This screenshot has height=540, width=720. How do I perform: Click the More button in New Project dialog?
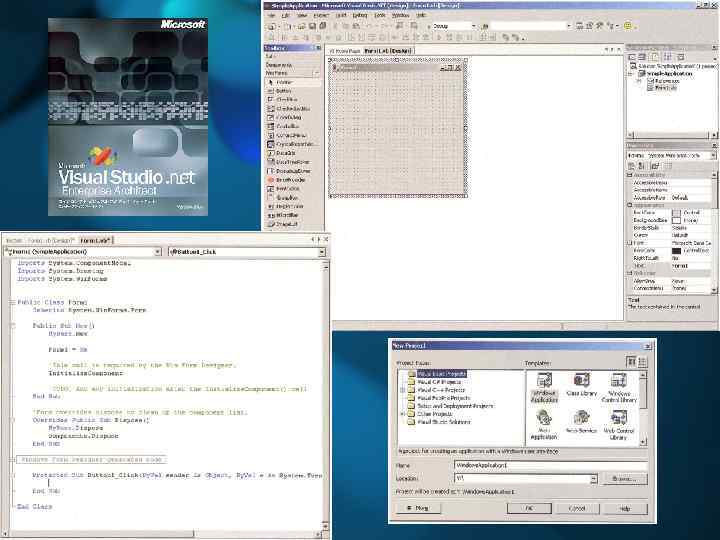tap(418, 508)
